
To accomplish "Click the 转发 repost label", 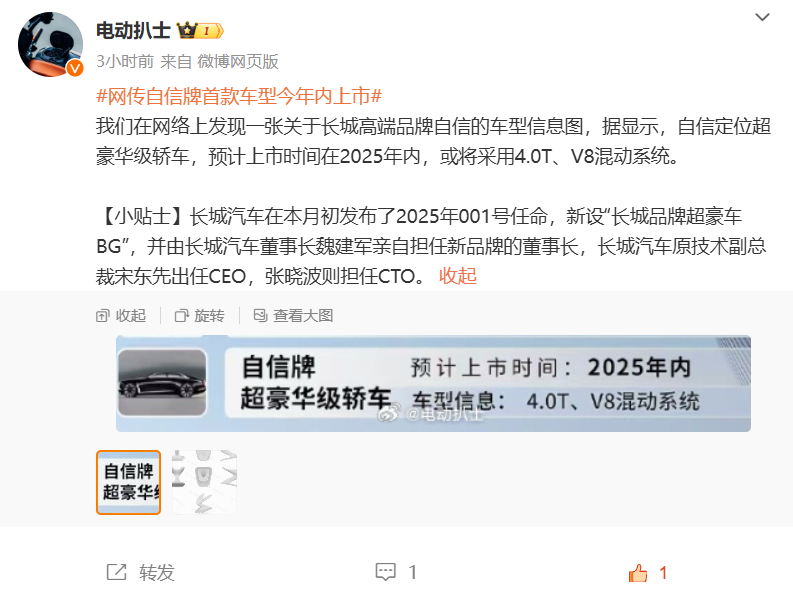I will (157, 573).
